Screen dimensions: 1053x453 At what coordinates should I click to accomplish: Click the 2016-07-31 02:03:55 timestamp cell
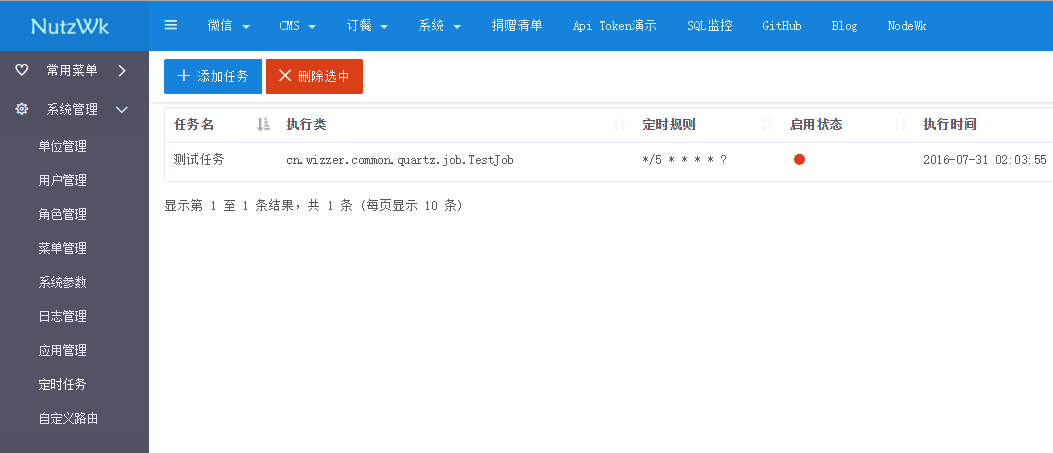(985, 160)
